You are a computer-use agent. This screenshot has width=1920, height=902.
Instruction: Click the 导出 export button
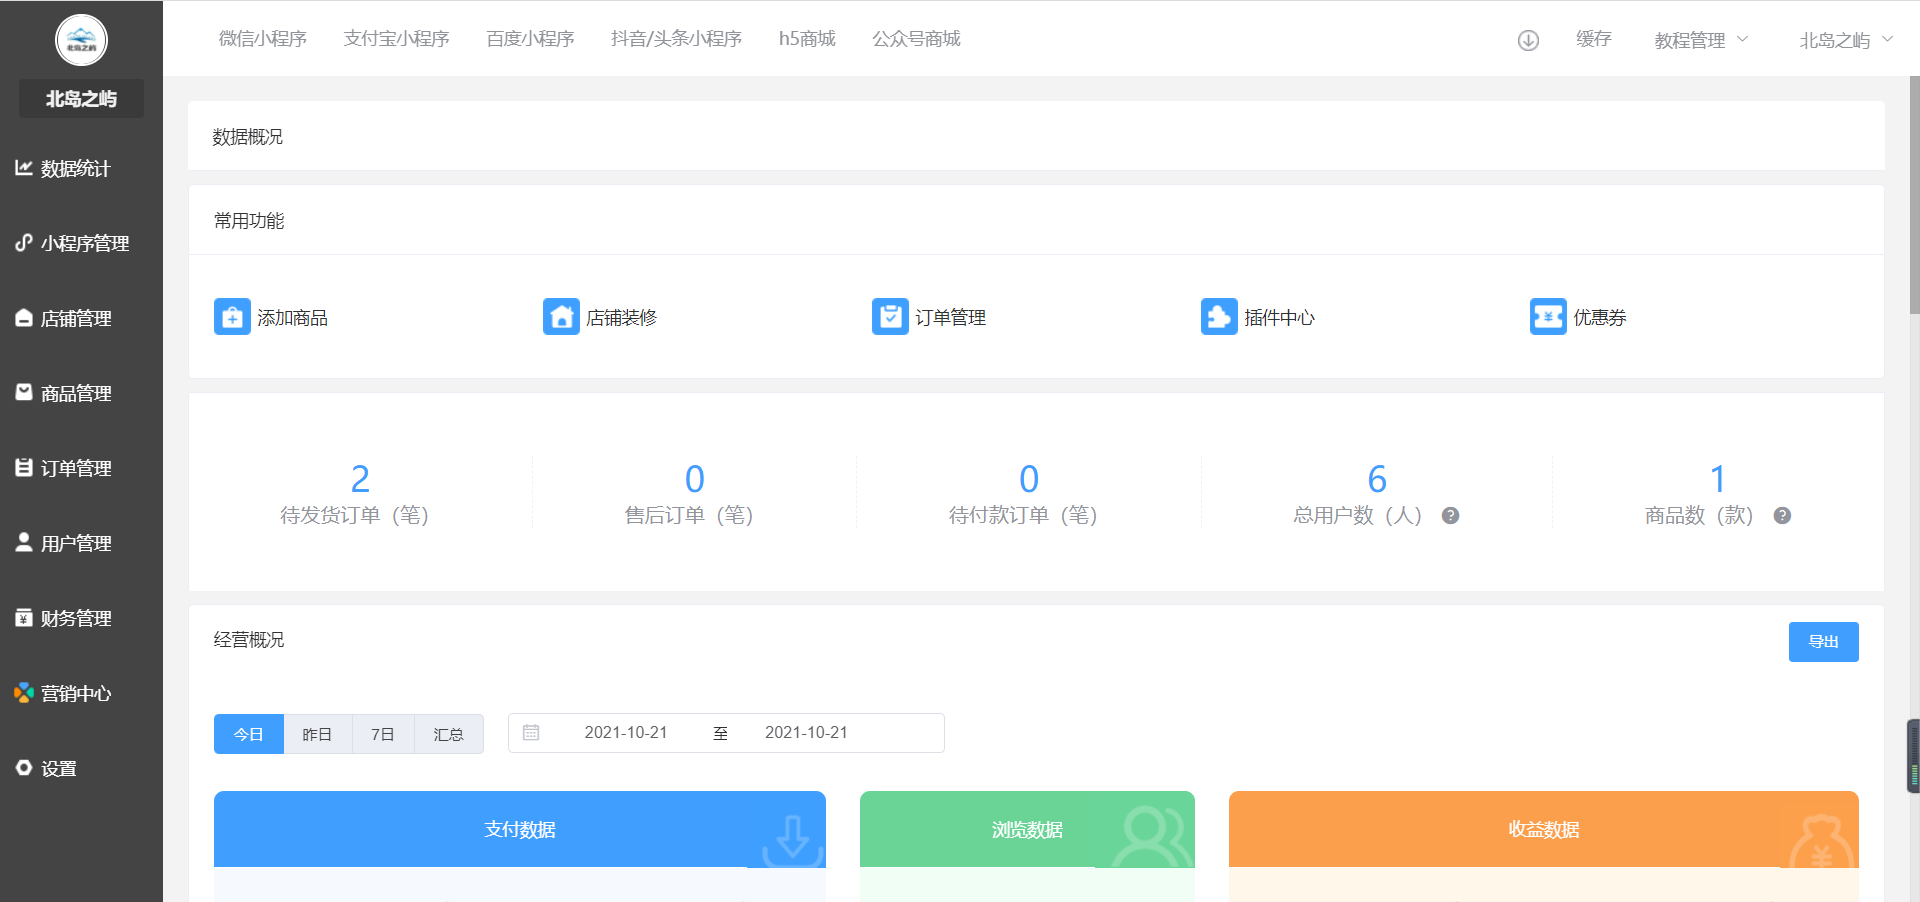click(x=1823, y=641)
